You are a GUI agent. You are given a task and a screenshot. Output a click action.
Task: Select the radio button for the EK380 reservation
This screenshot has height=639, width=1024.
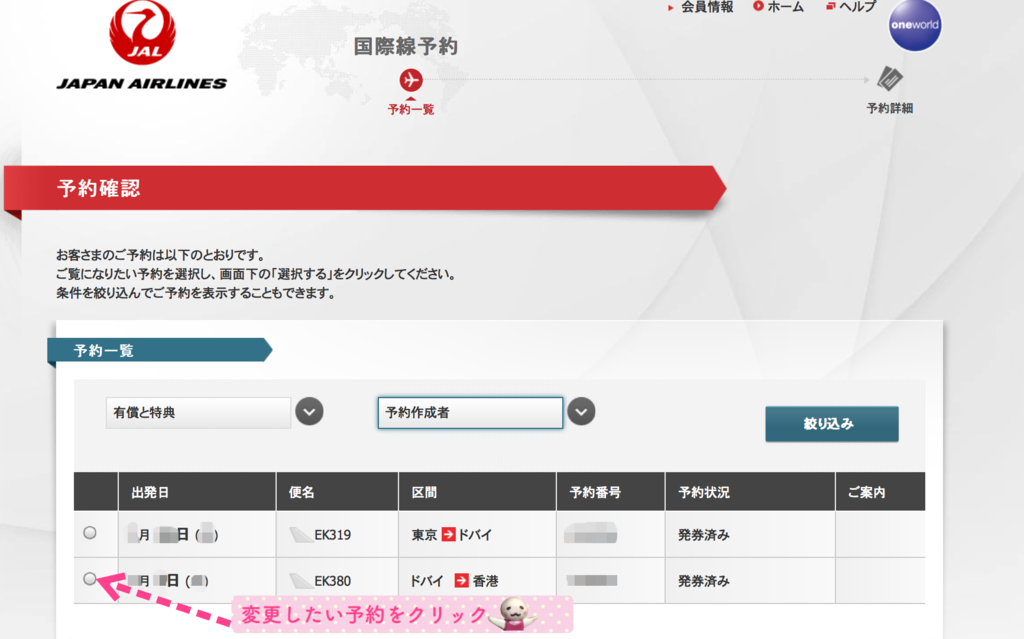pos(90,579)
